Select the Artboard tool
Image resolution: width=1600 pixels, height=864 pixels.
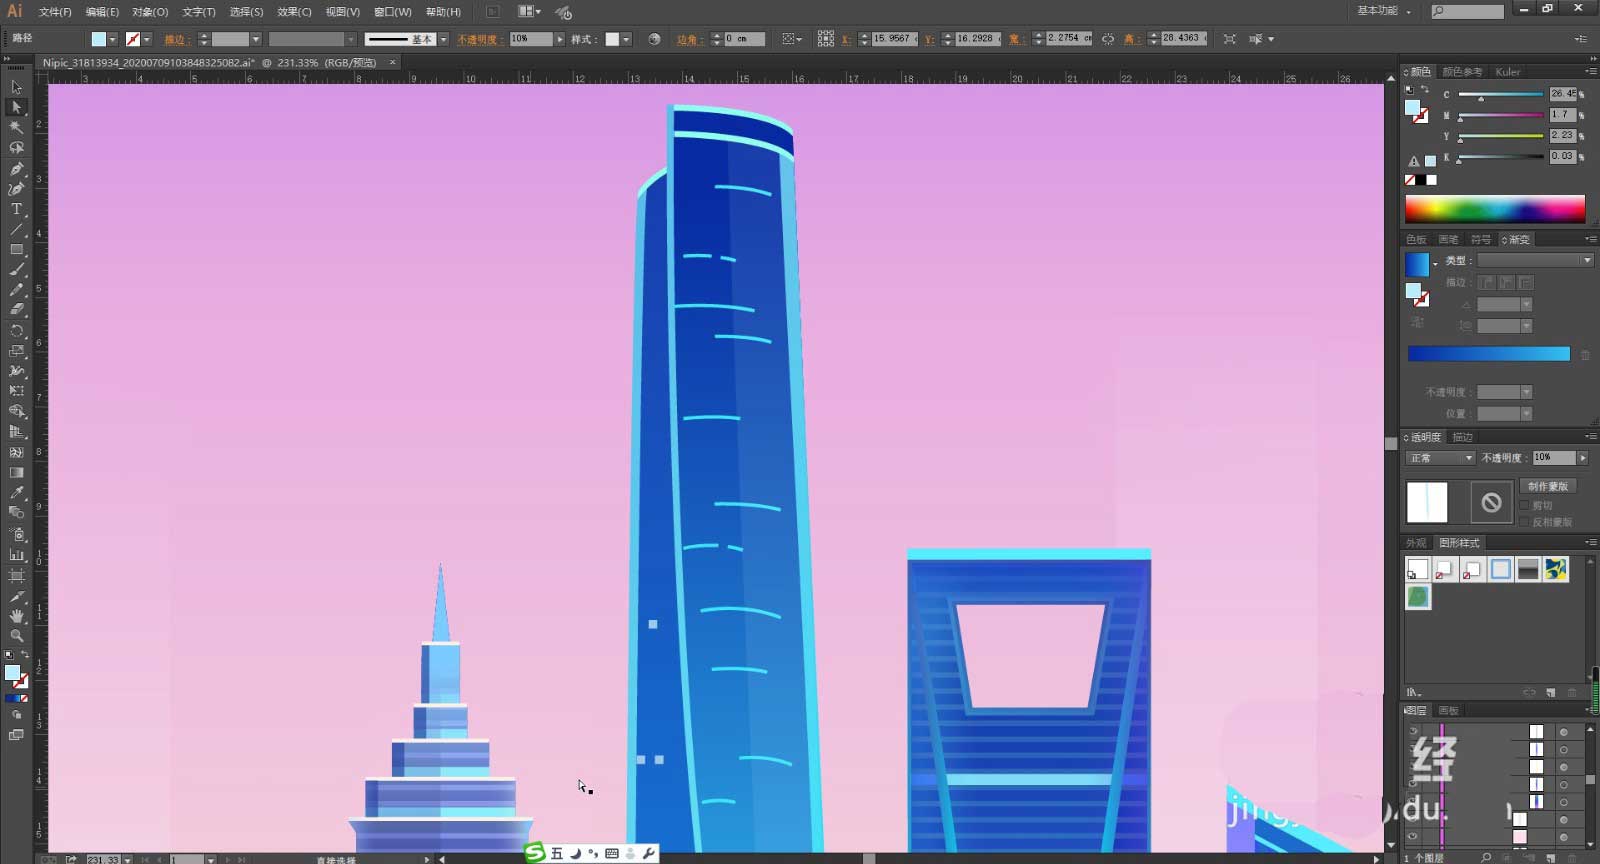pyautogui.click(x=16, y=575)
